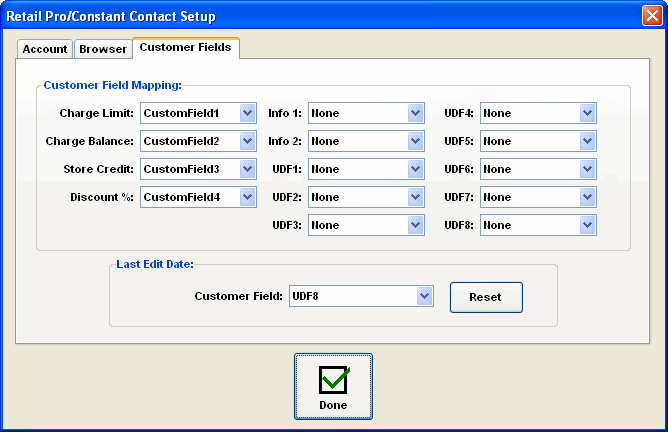This screenshot has width=668, height=432.
Task: Click the 'Charge Limit:' label
Action: (96, 113)
